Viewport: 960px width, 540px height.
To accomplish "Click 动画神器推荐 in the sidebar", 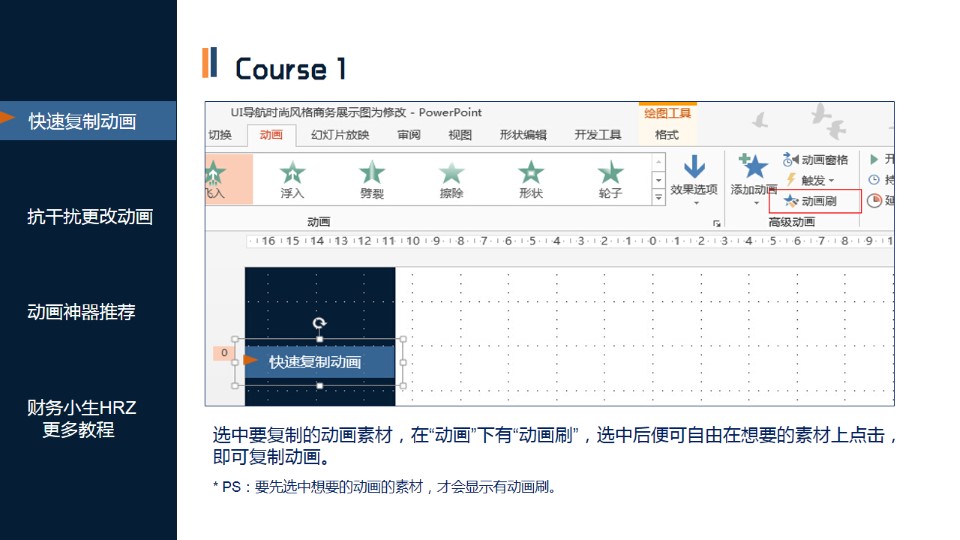I will (x=80, y=312).
